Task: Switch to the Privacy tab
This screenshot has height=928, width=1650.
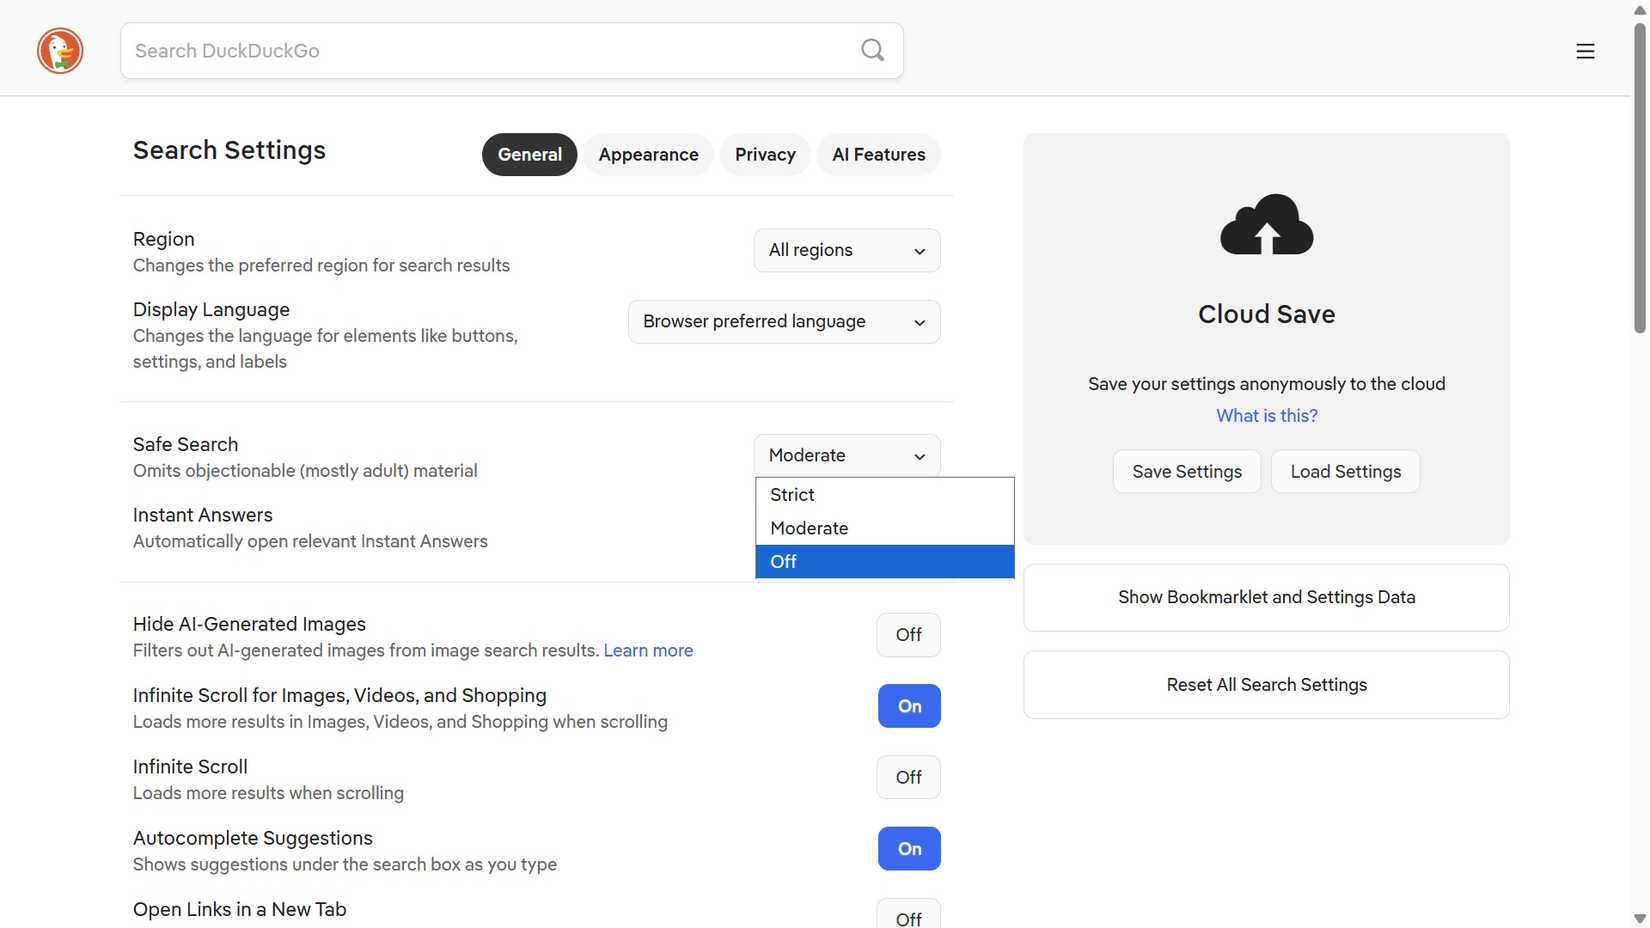Action: pyautogui.click(x=764, y=154)
